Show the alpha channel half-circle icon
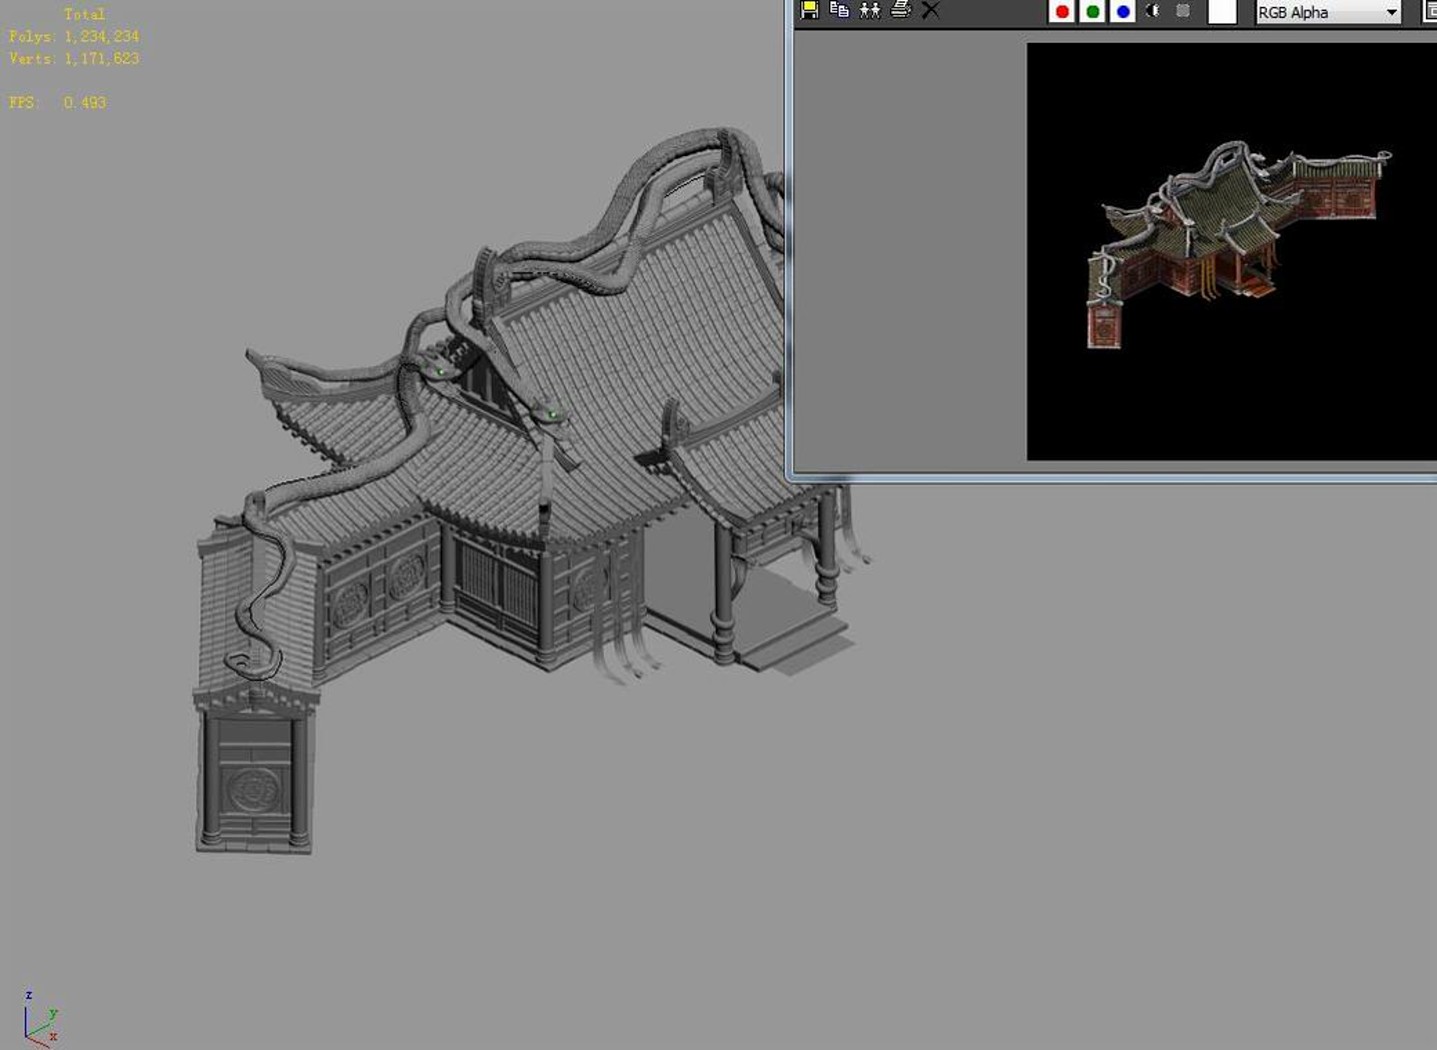 click(x=1153, y=11)
